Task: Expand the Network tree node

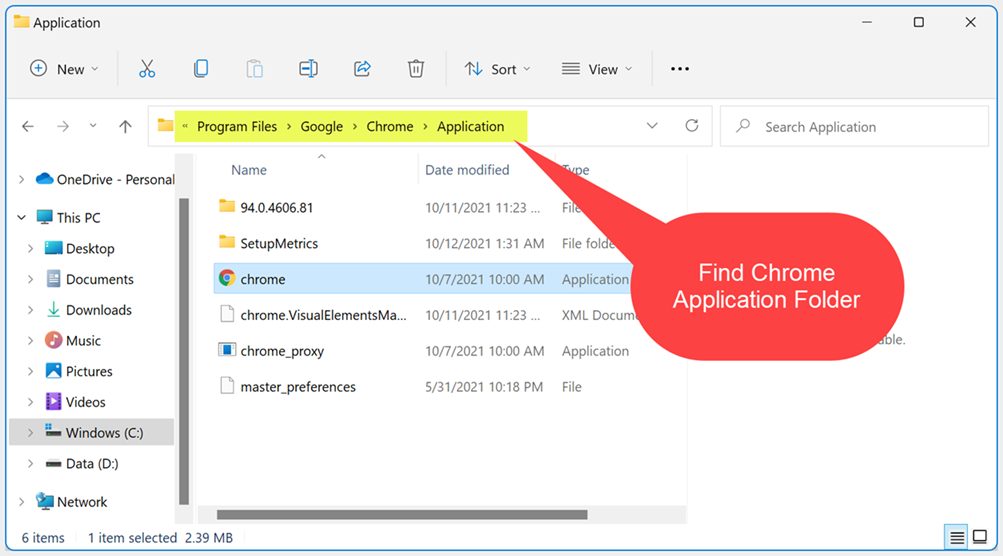Action: 21,502
